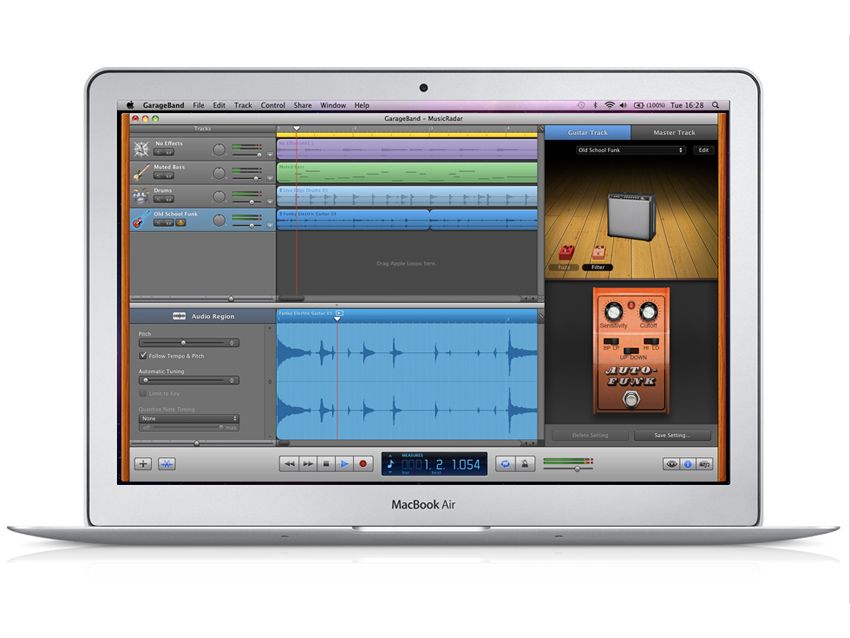
Task: Select the Fuzz stompbox pedal icon
Action: [x=566, y=251]
